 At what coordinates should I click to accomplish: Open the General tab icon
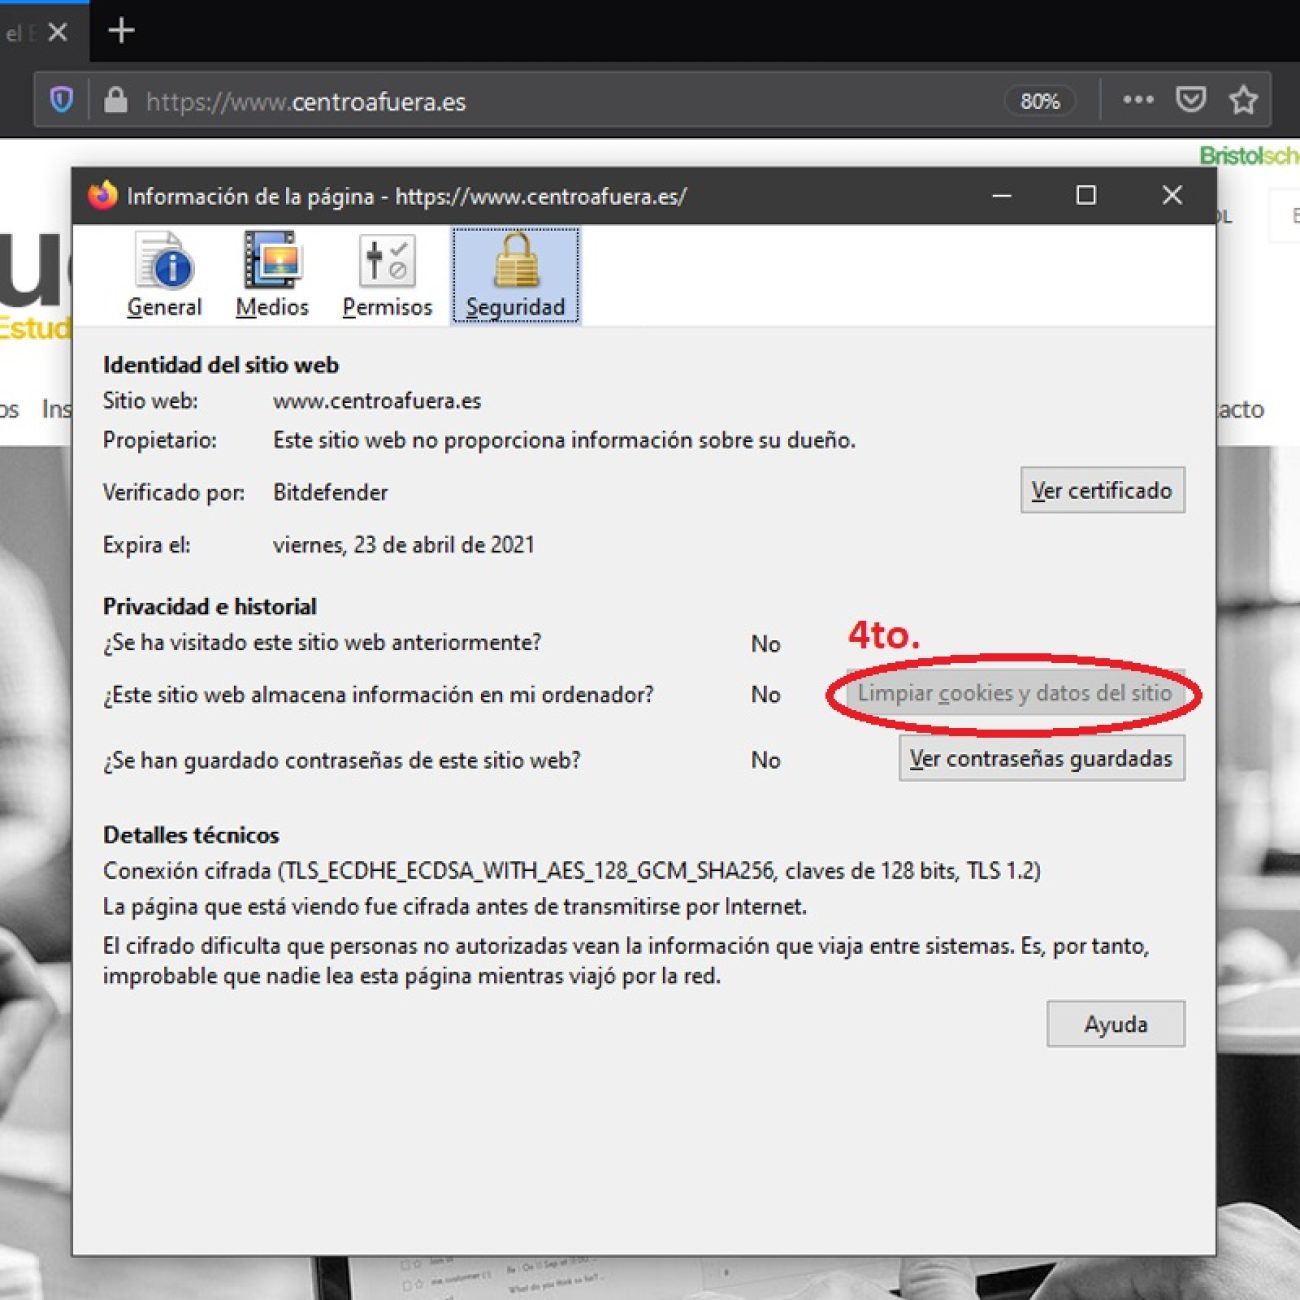pyautogui.click(x=164, y=275)
